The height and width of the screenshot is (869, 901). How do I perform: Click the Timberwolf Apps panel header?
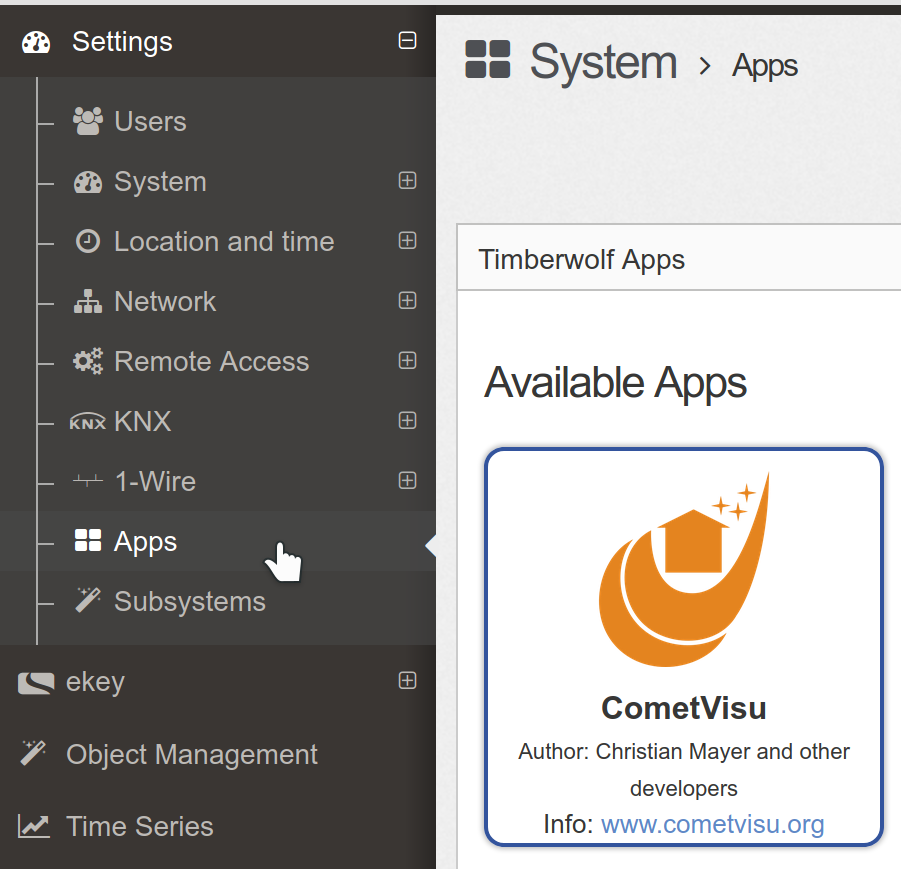(679, 257)
